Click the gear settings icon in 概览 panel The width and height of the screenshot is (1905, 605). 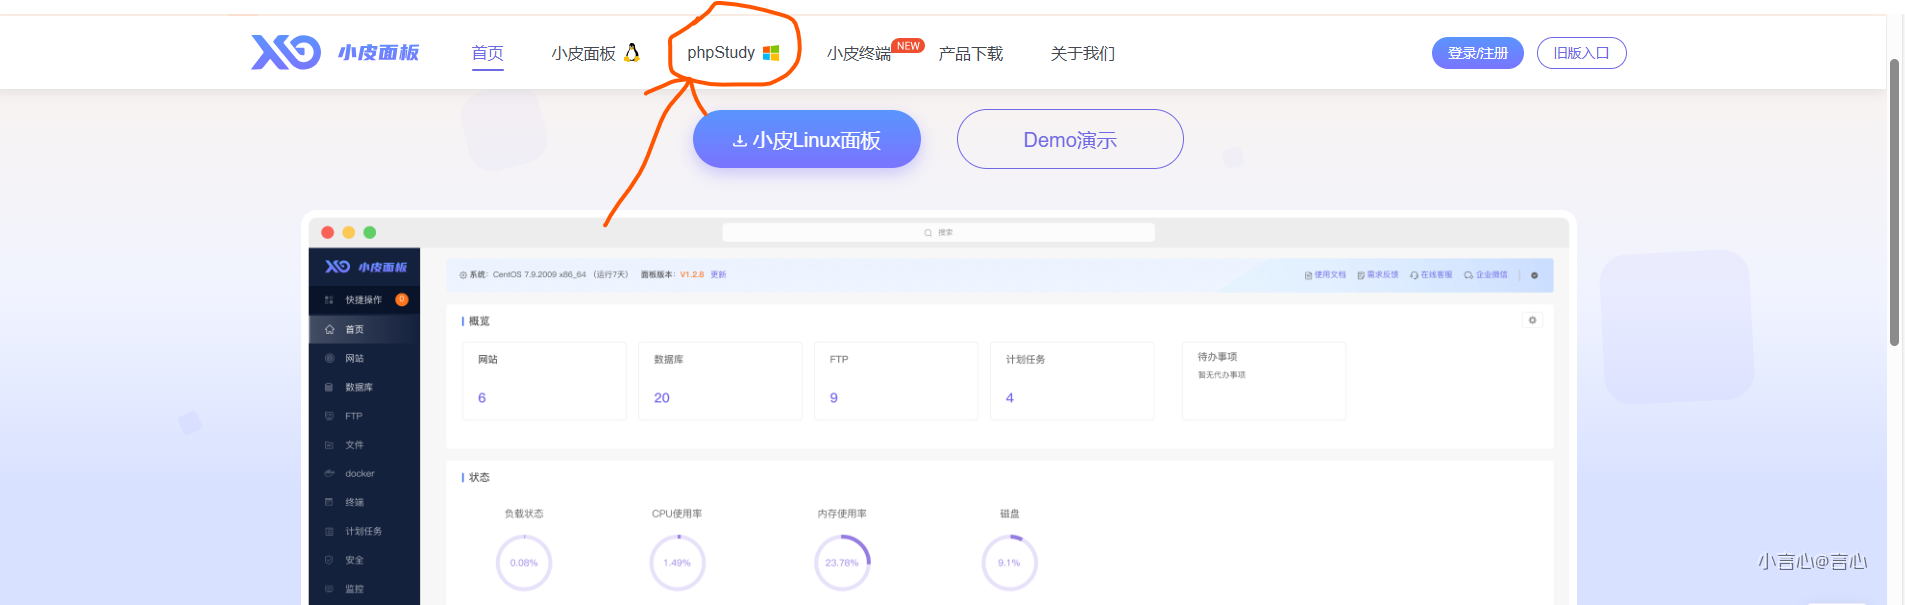click(1532, 320)
